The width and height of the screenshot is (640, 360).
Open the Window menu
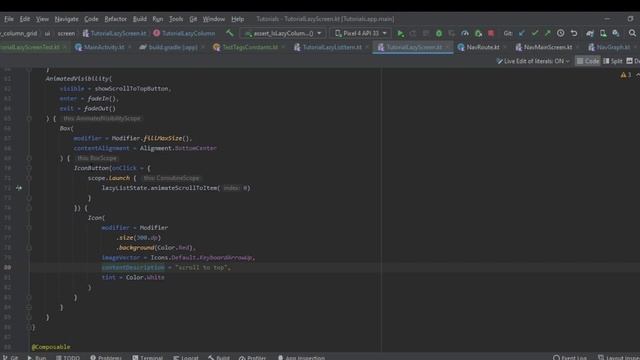point(214,19)
